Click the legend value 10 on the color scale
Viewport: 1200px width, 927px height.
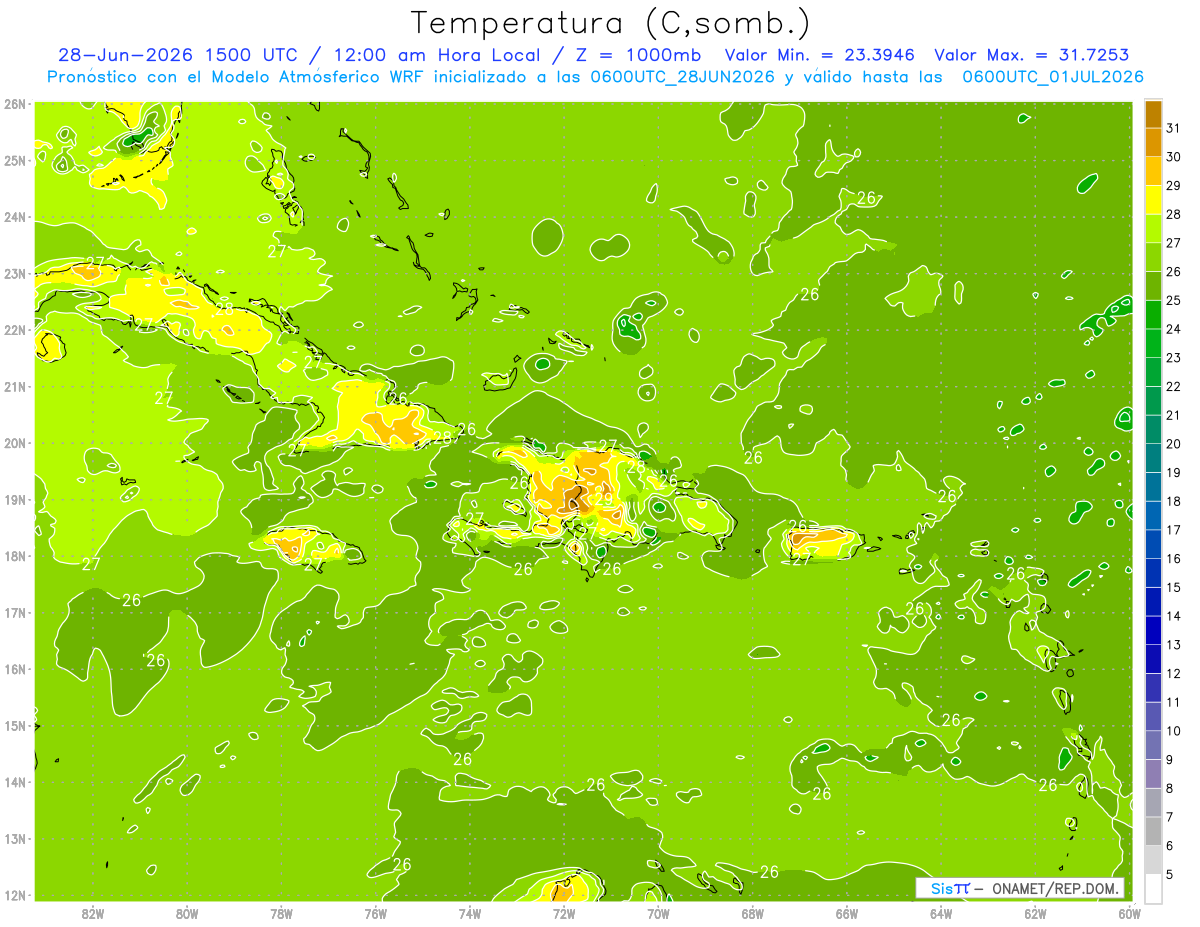pyautogui.click(x=1173, y=732)
